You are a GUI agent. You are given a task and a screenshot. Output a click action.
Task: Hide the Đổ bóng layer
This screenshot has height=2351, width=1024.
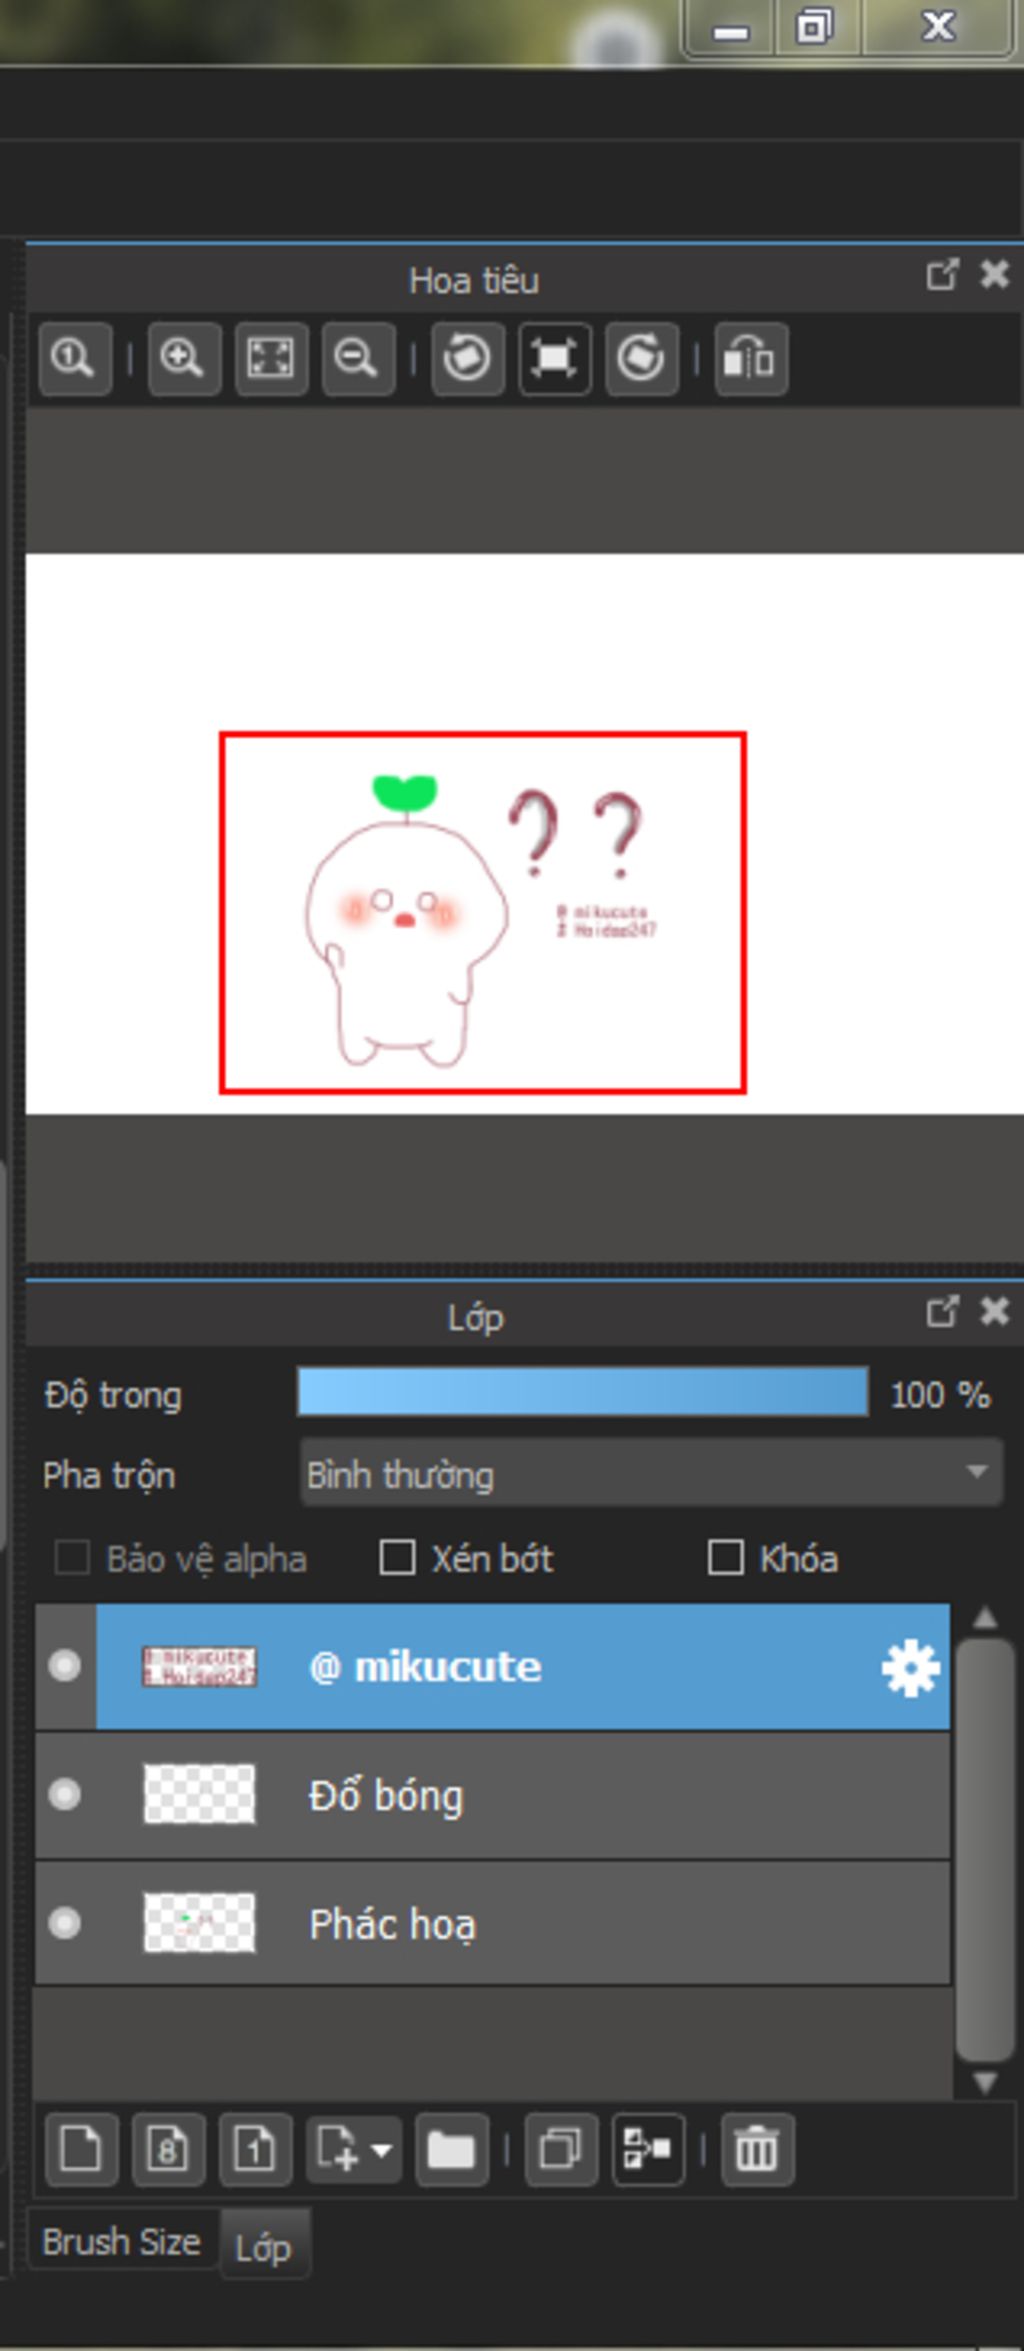65,1794
